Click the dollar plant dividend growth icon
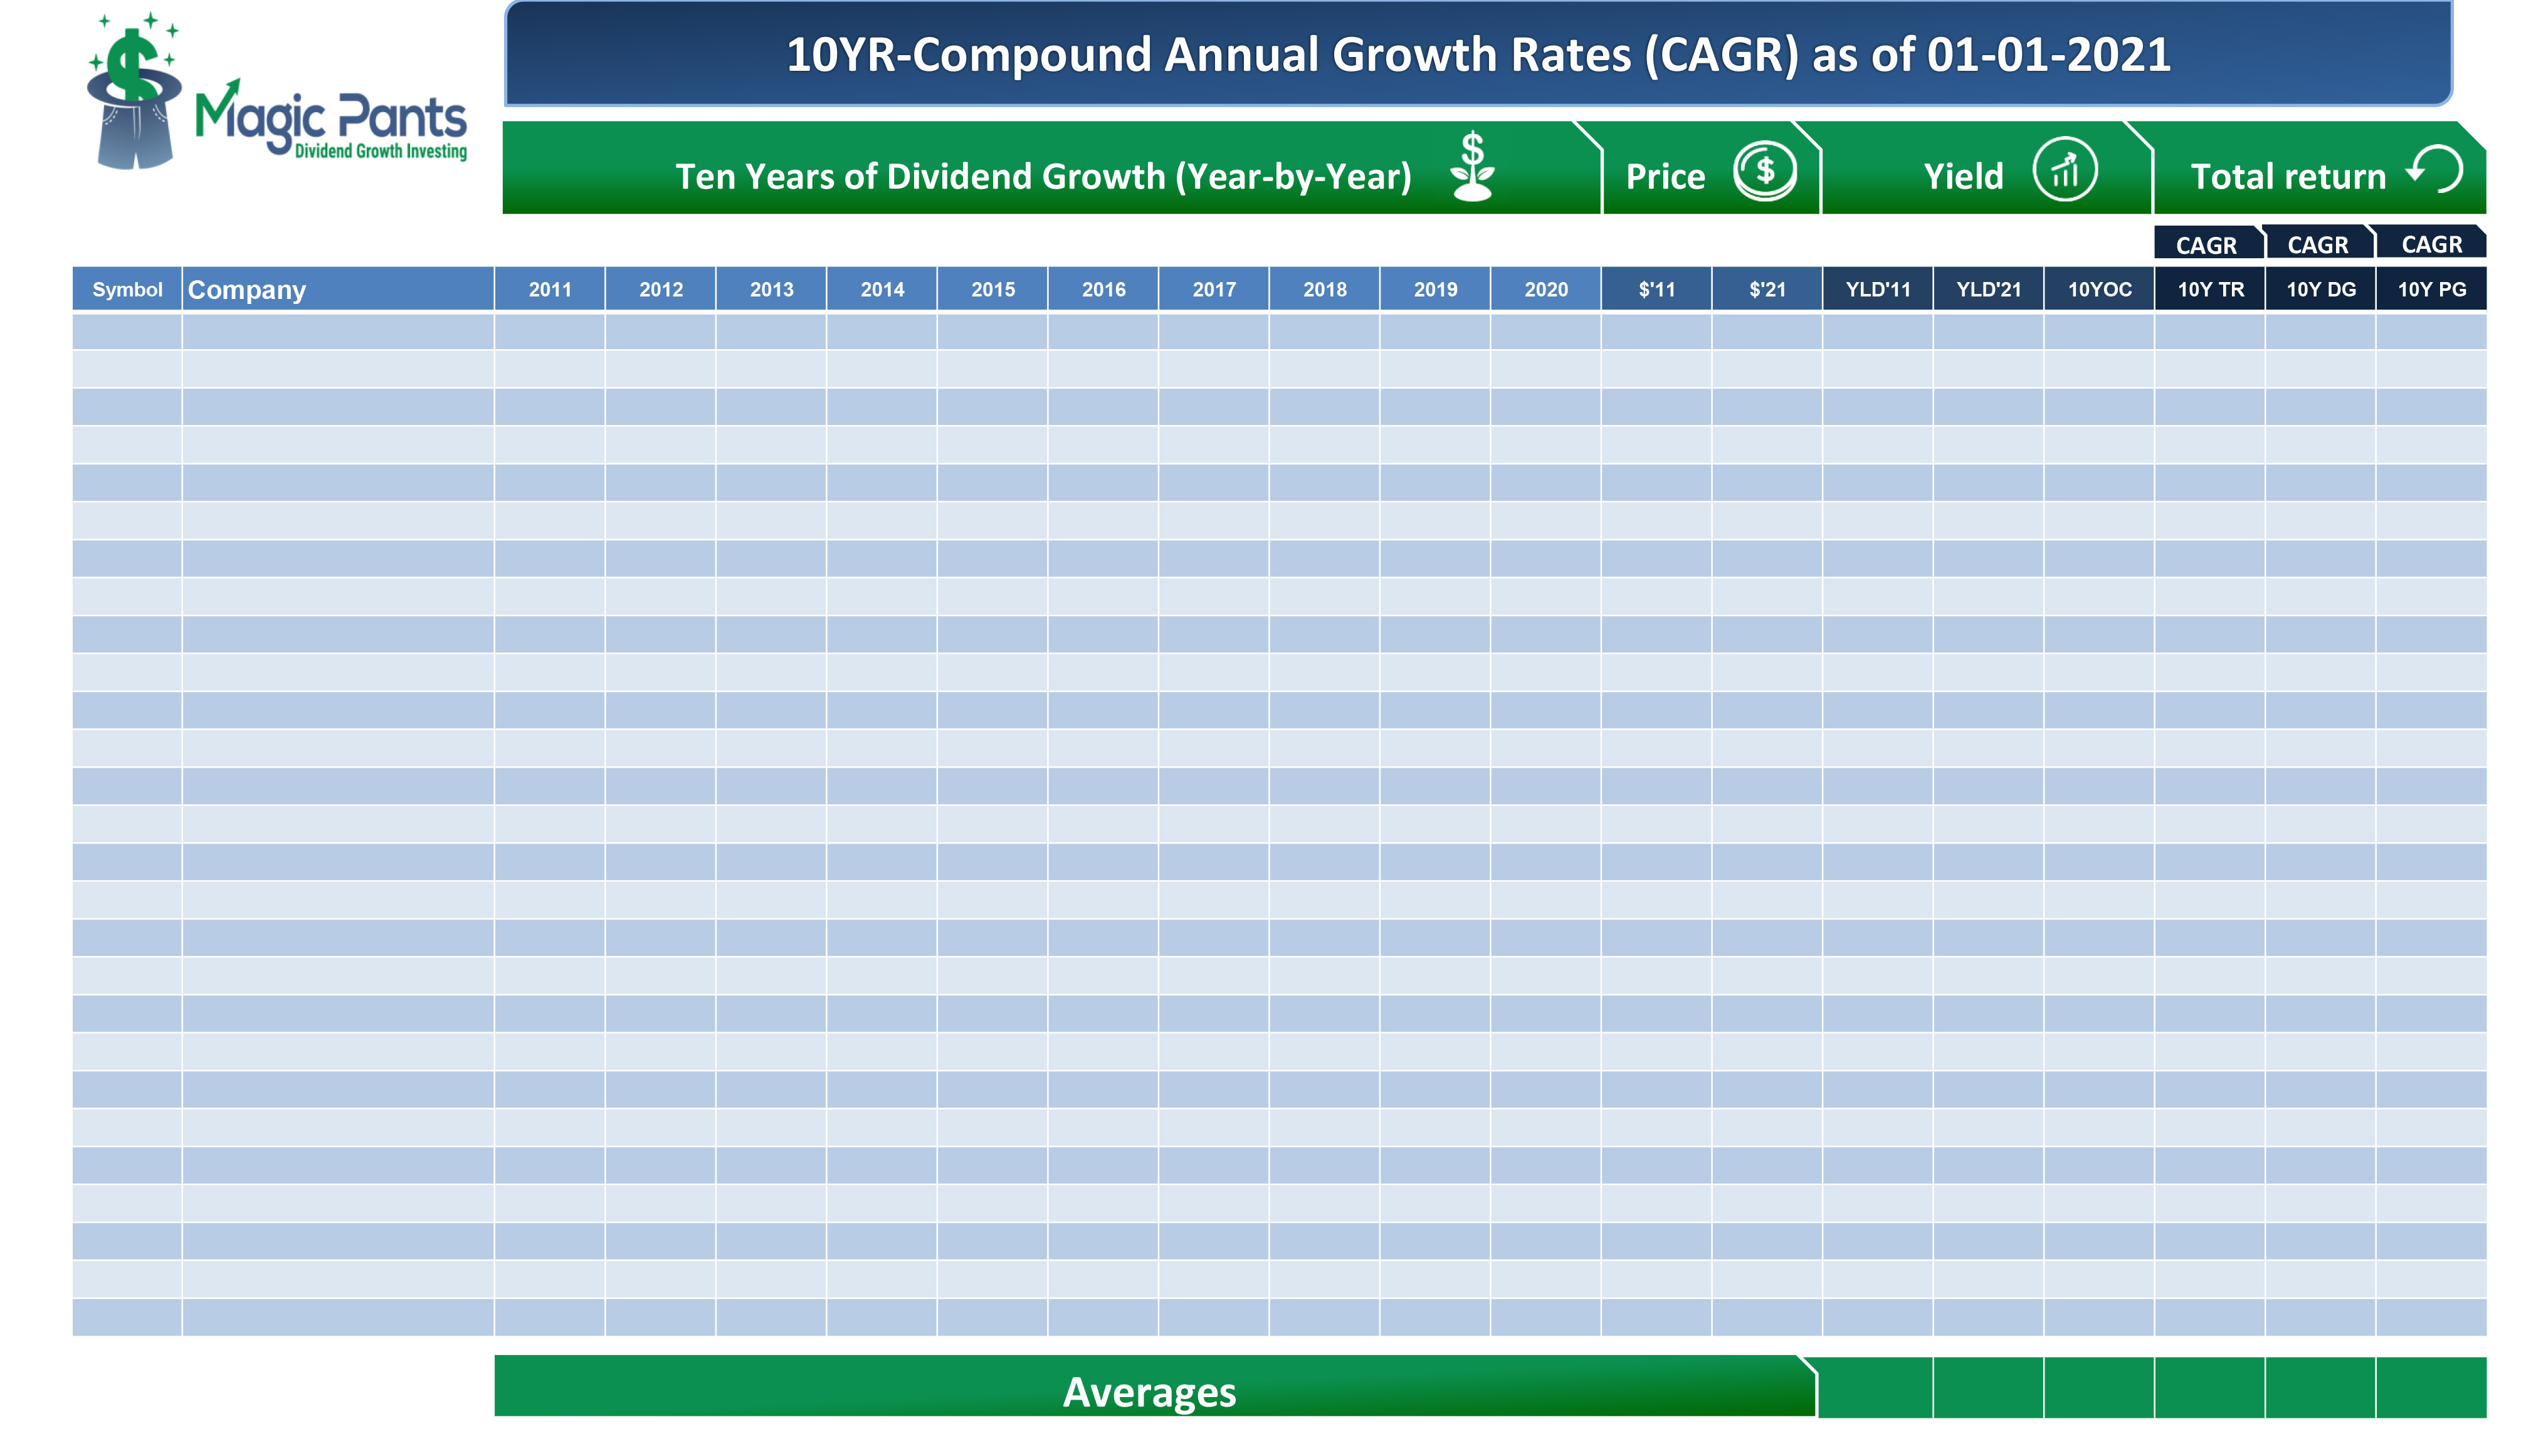The width and height of the screenshot is (2526, 1456). click(1471, 166)
